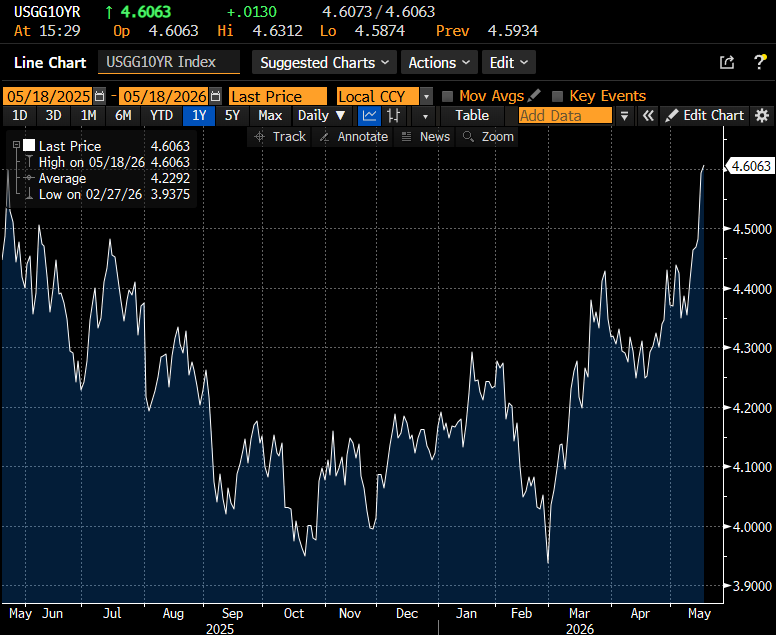
Task: Click the Op 4.6063 value in header
Action: tap(174, 31)
